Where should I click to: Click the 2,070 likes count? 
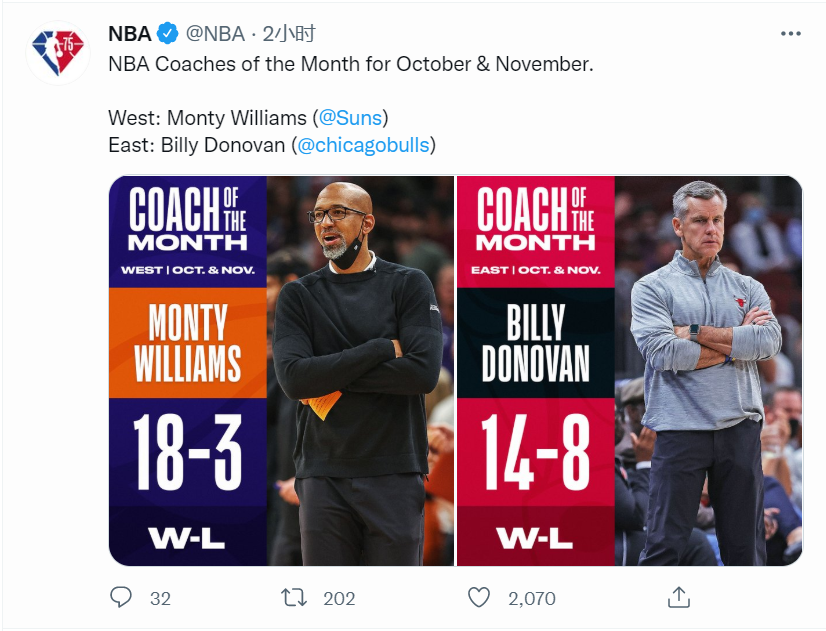point(532,598)
